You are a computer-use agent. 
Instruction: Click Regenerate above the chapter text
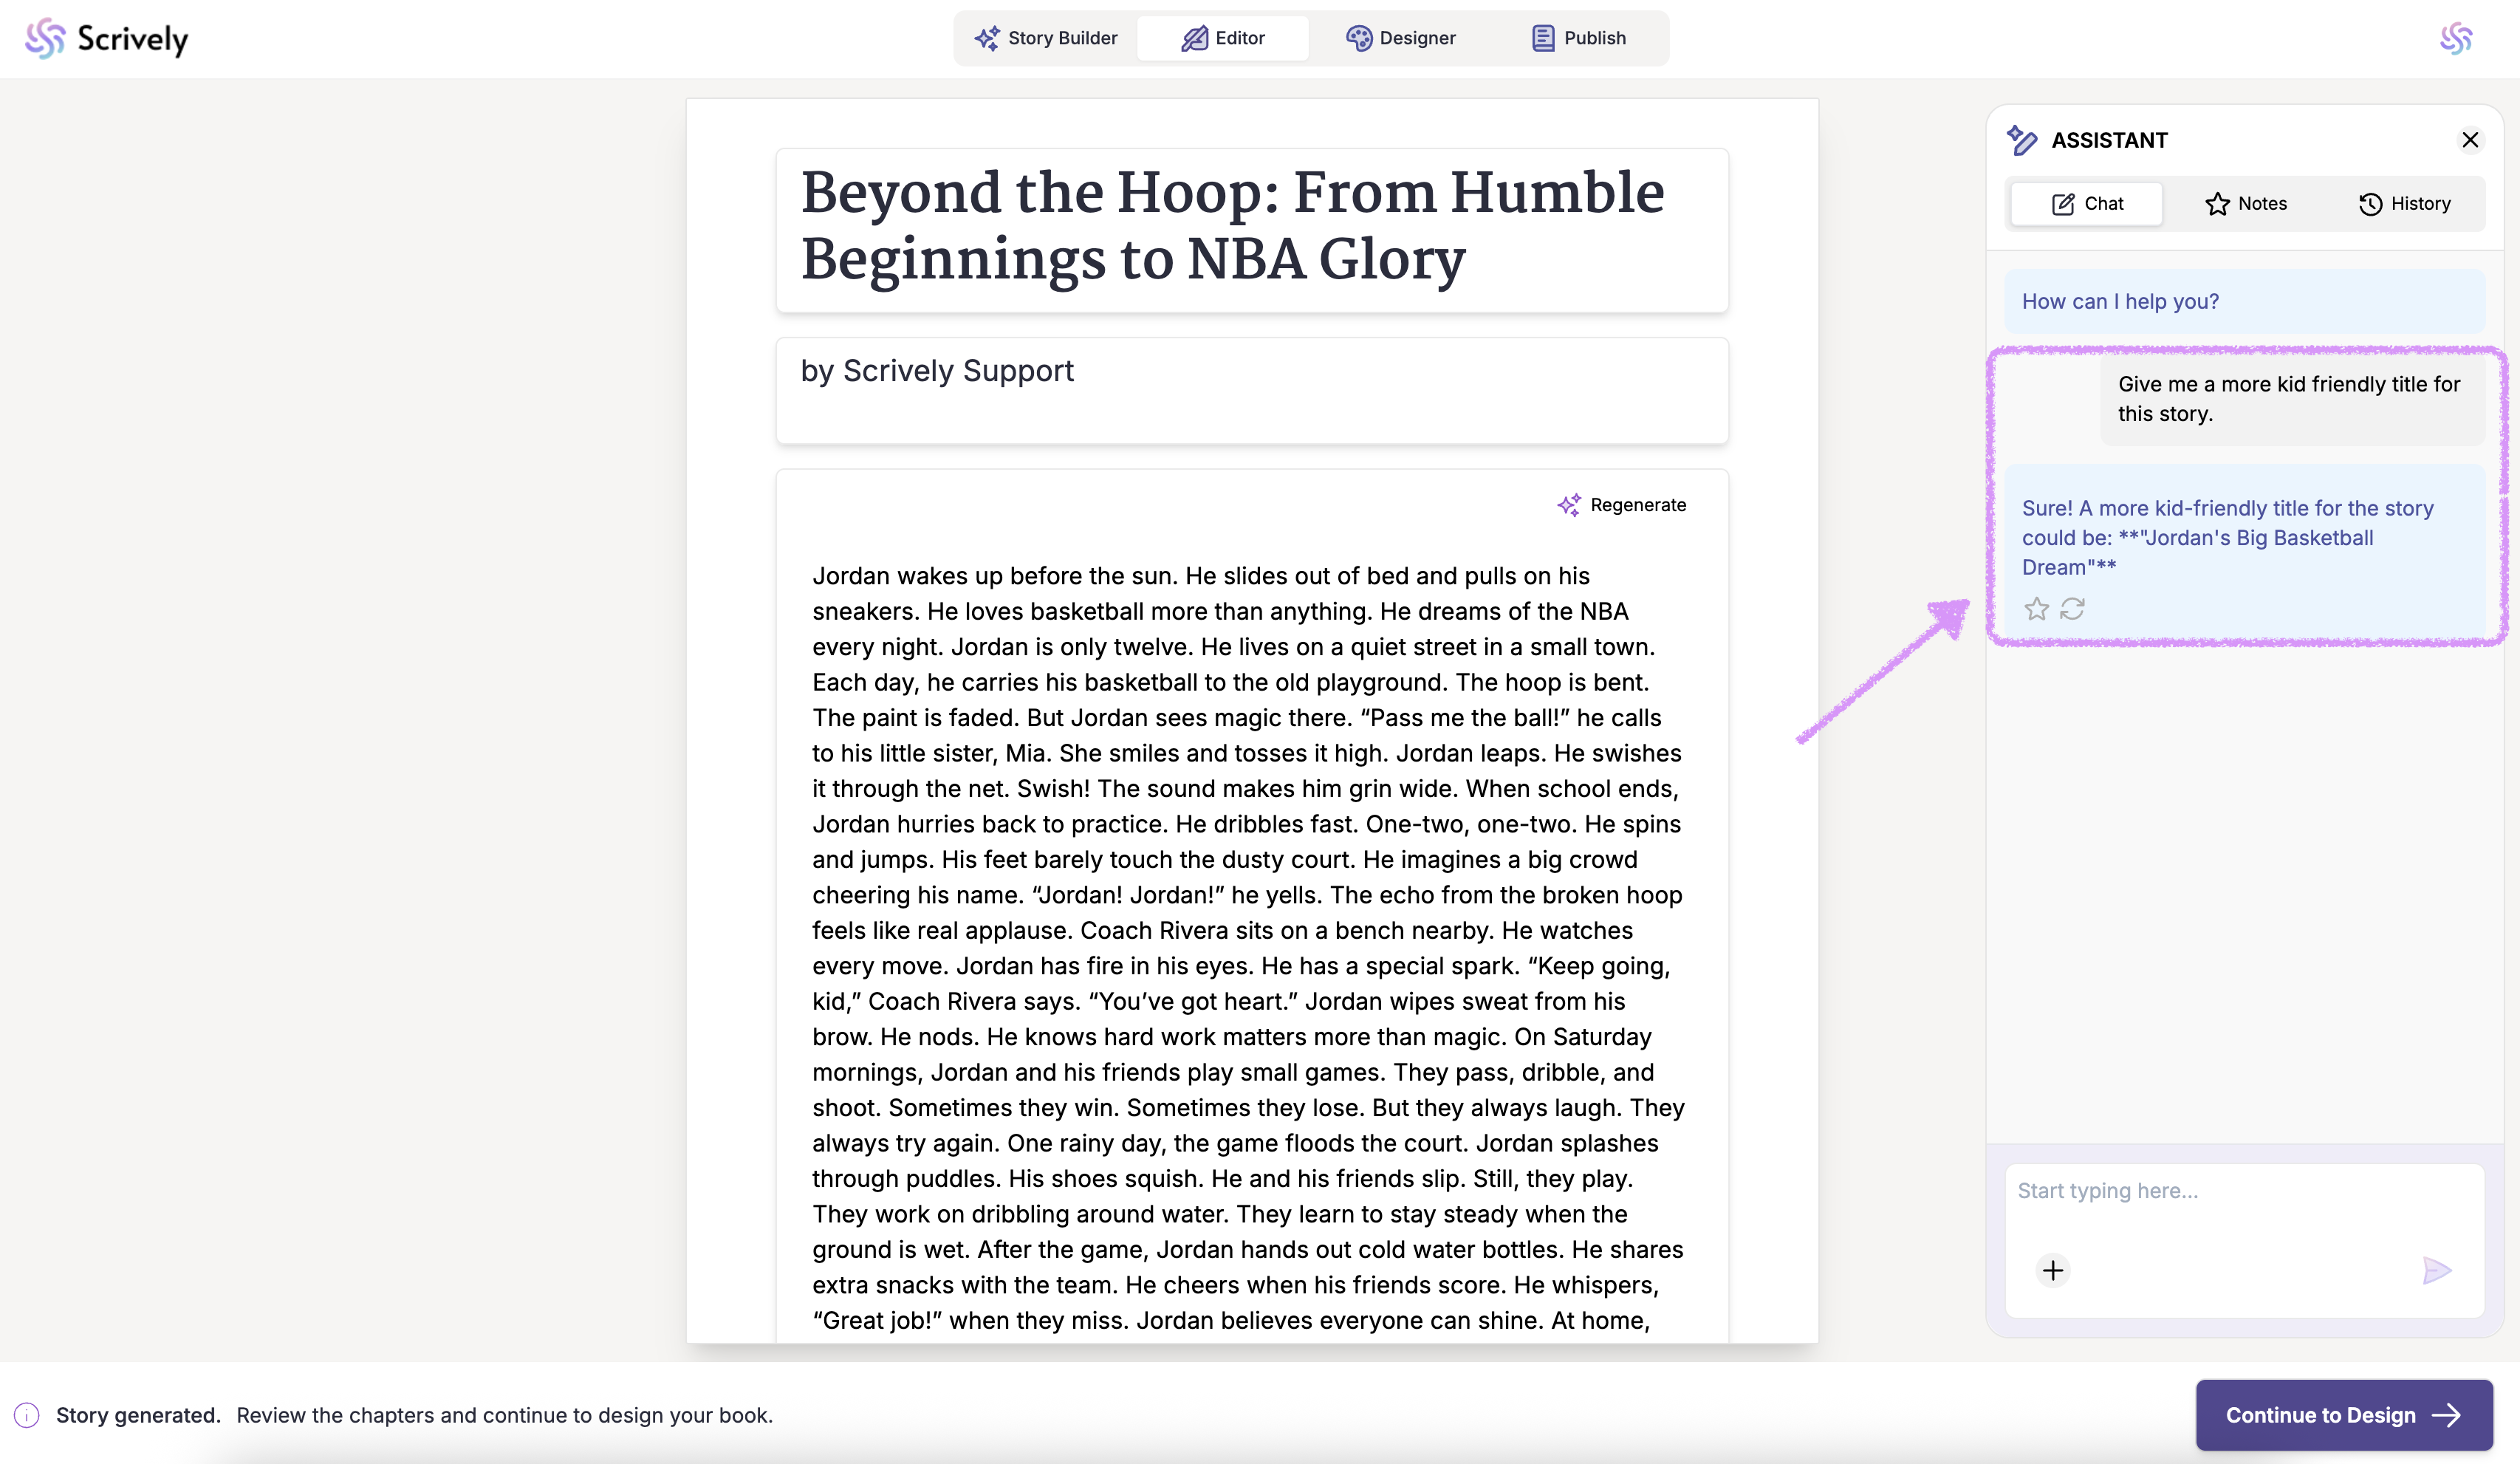point(1621,505)
